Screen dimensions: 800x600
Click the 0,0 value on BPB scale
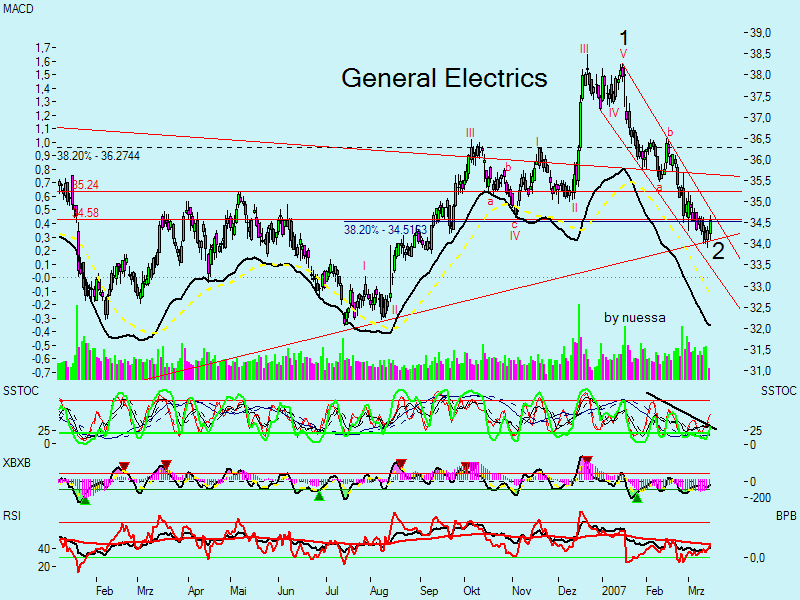click(757, 558)
